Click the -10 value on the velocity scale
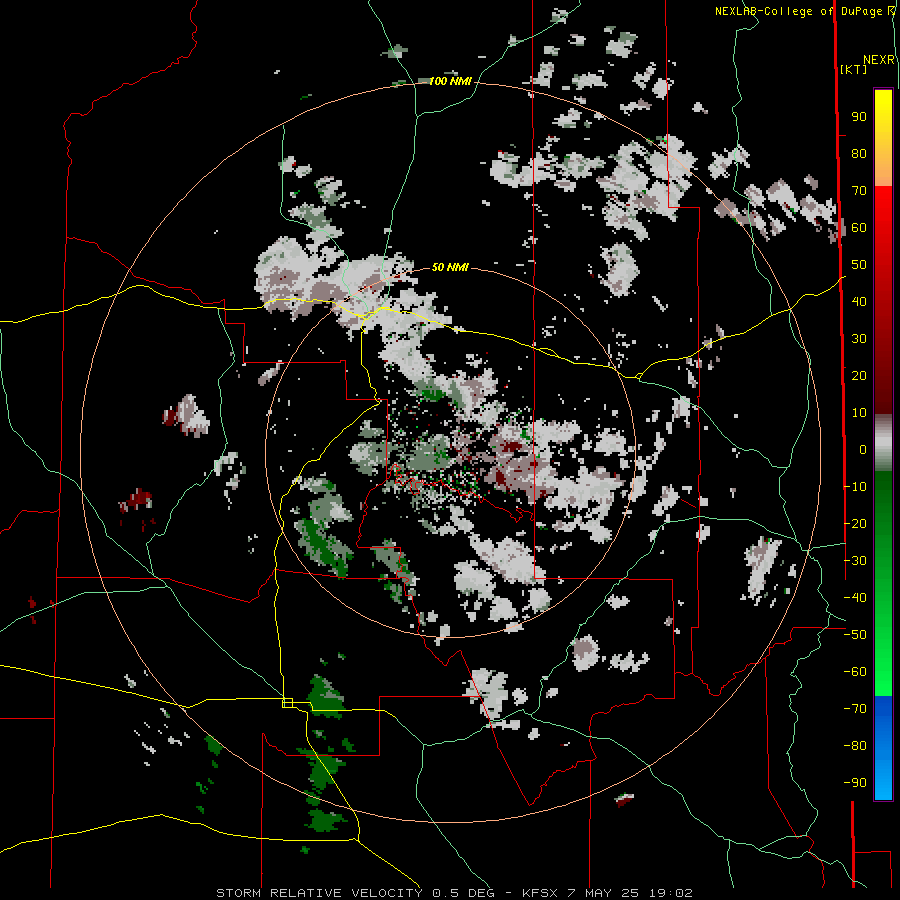This screenshot has width=900, height=900. [855, 487]
